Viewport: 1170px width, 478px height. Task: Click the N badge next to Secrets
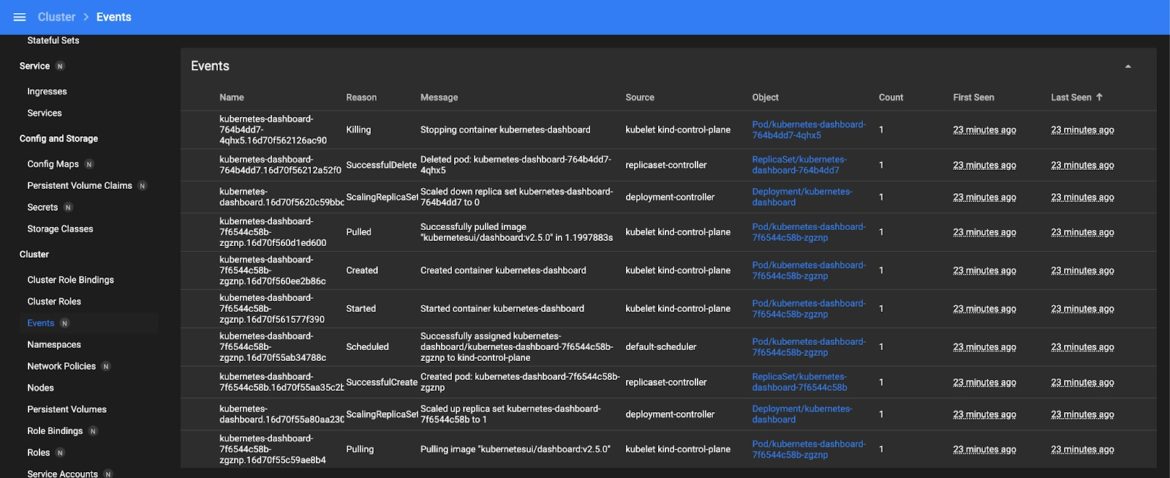click(68, 207)
